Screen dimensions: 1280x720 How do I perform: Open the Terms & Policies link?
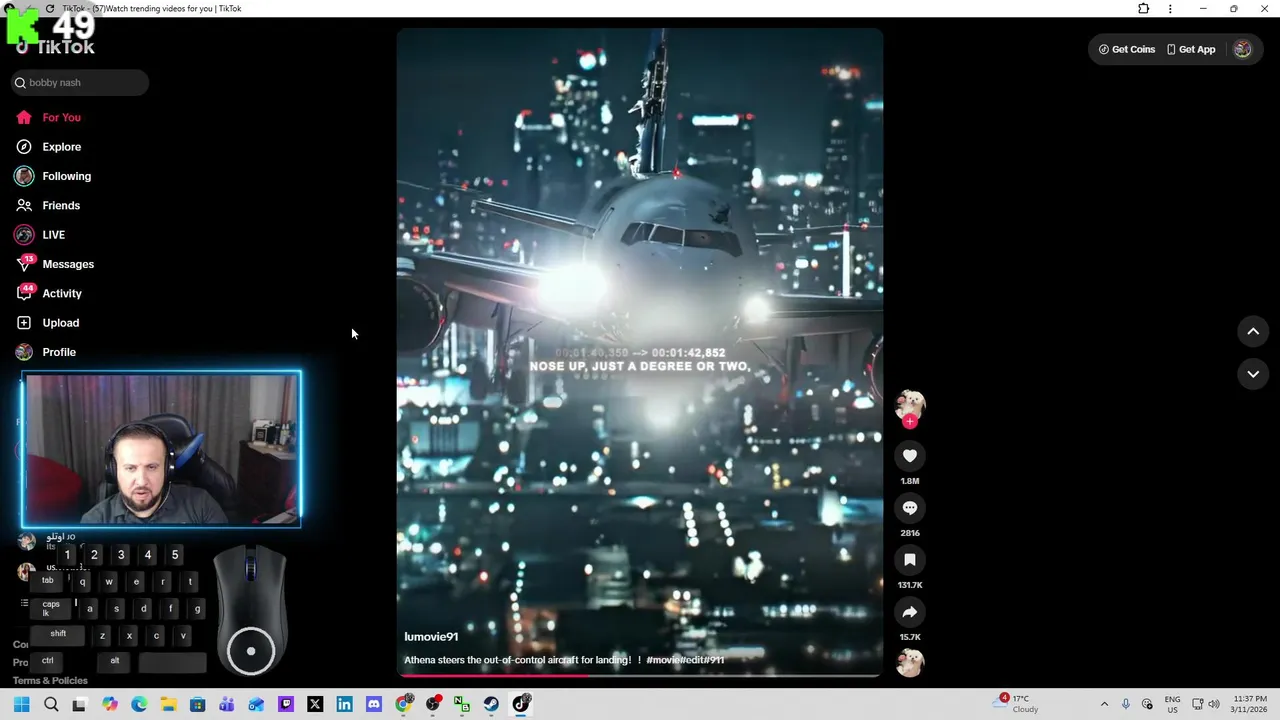click(x=50, y=681)
